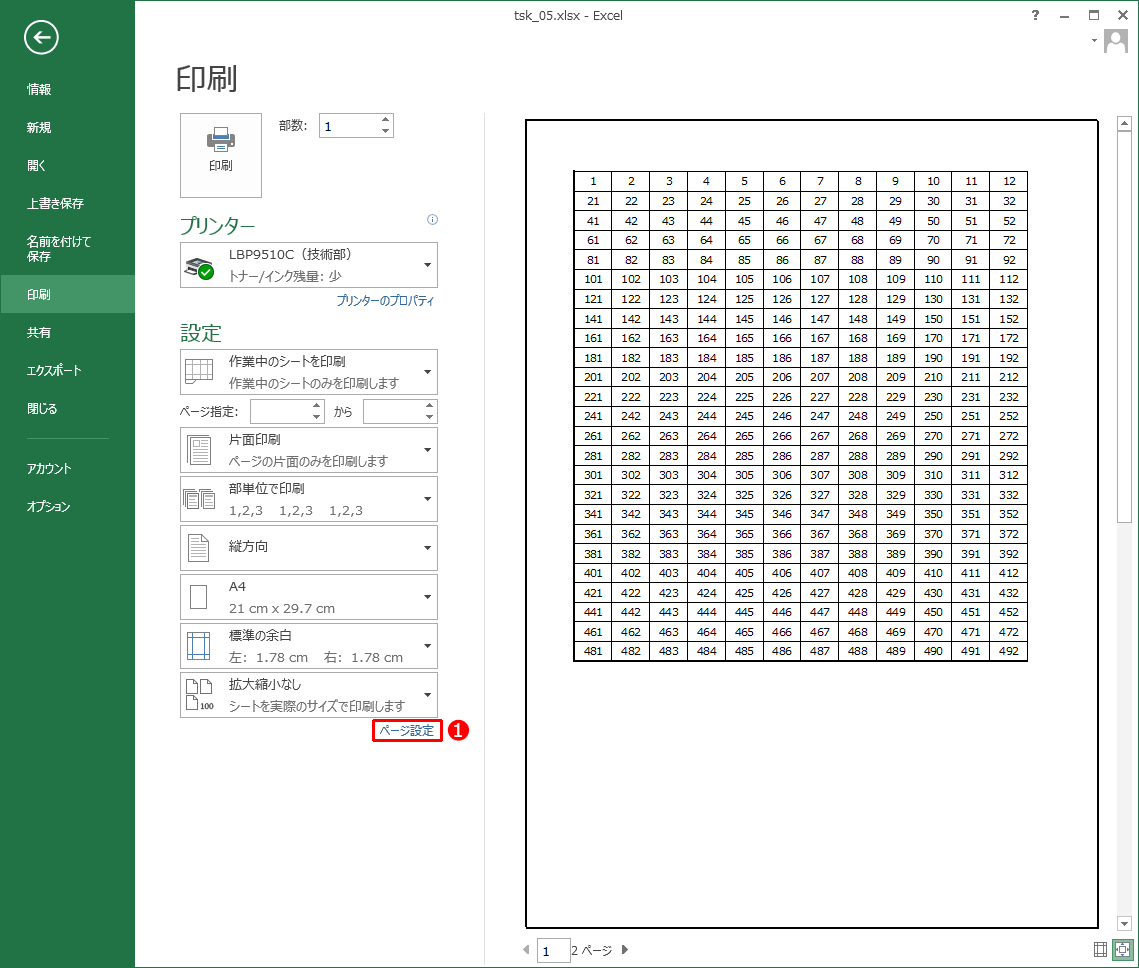This screenshot has width=1139, height=968.
Task: Go to previous preview page arrow
Action: pyautogui.click(x=526, y=949)
